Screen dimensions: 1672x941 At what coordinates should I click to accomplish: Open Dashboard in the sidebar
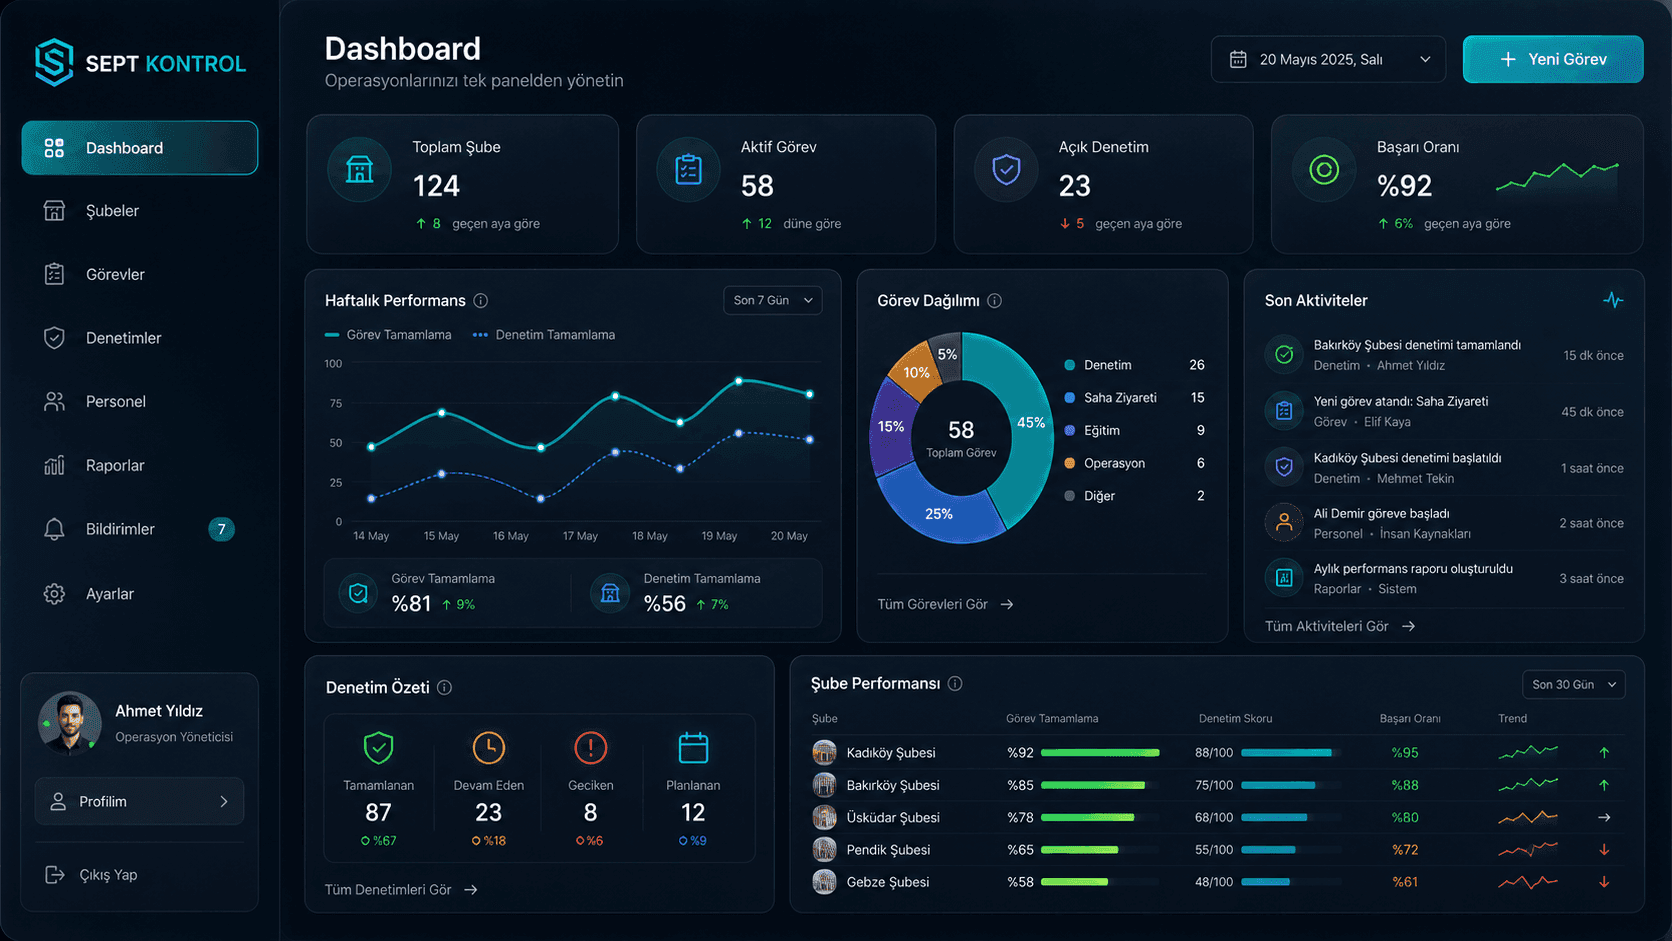pos(139,148)
